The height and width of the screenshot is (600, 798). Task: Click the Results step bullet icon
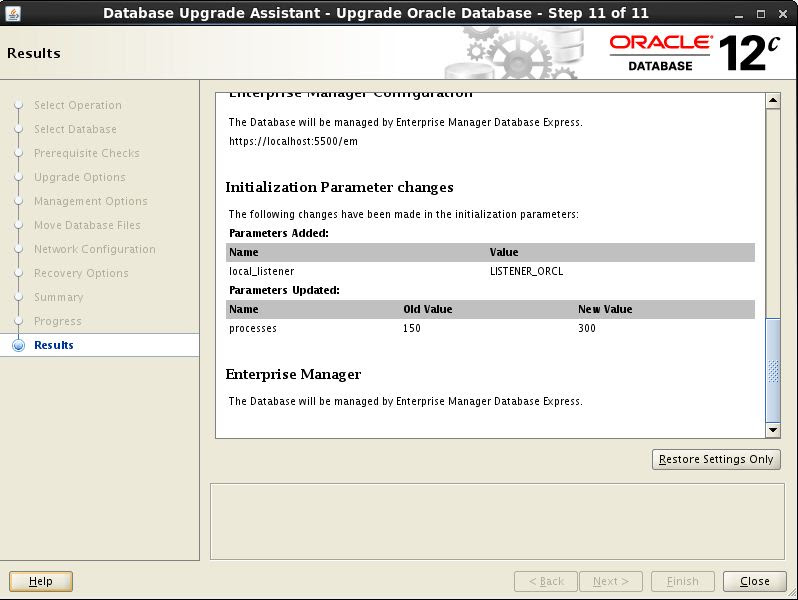point(18,345)
